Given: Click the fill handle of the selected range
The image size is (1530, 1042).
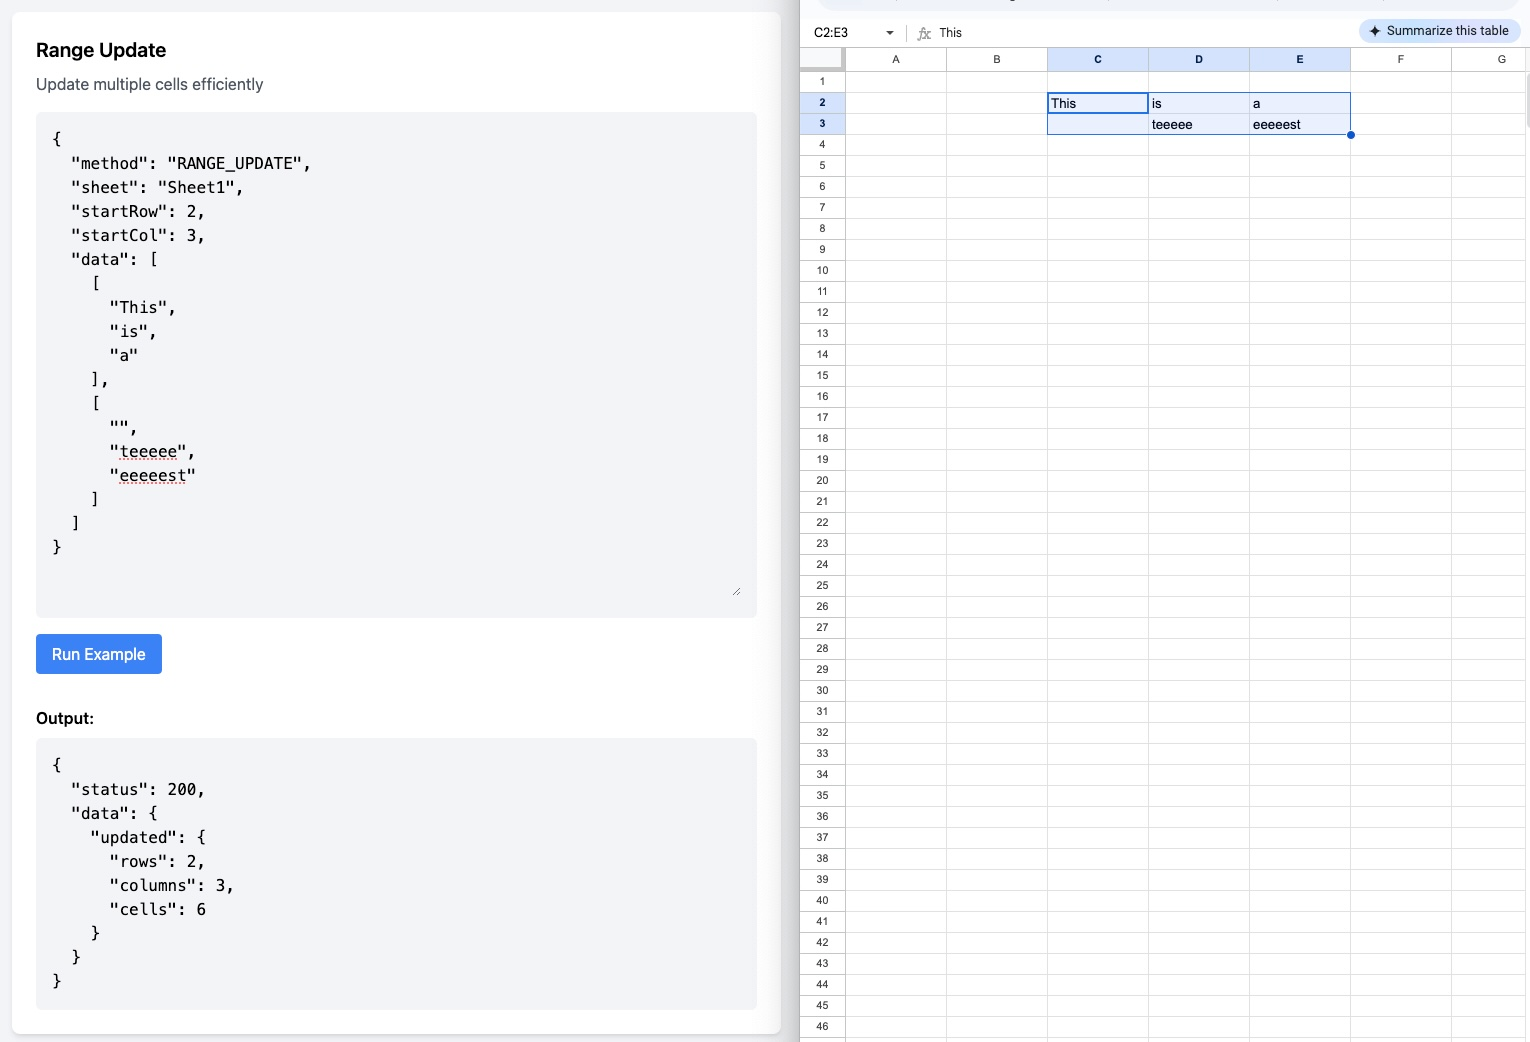Looking at the screenshot, I should pos(1351,135).
